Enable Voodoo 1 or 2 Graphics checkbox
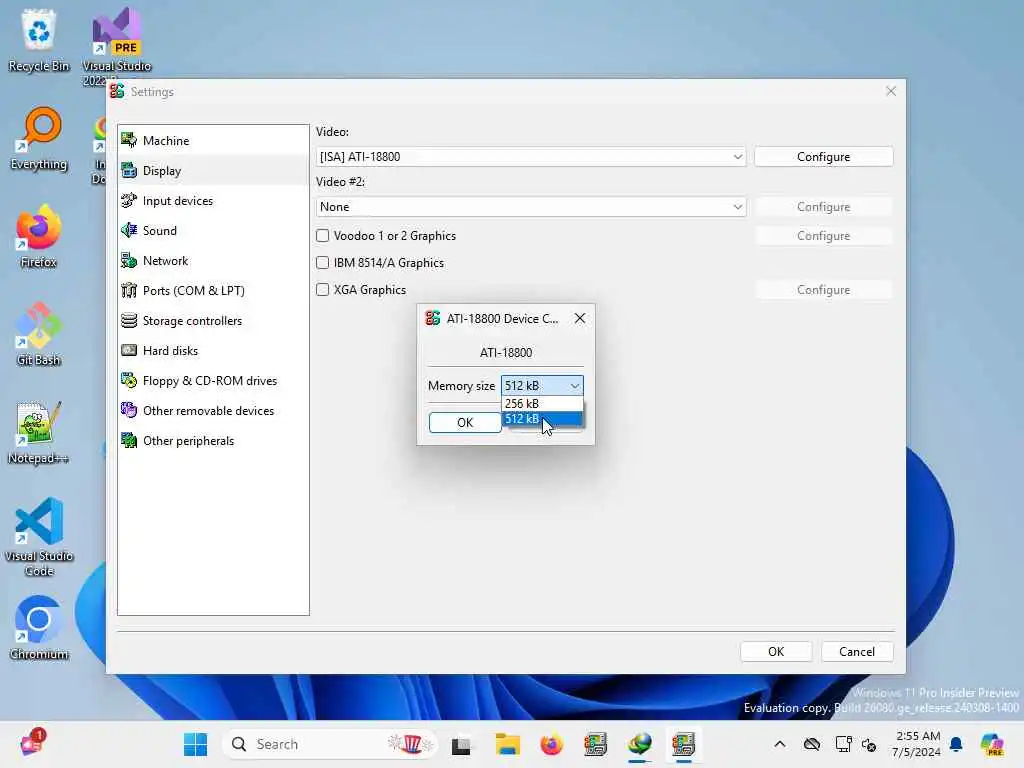This screenshot has width=1024, height=768. [323, 236]
